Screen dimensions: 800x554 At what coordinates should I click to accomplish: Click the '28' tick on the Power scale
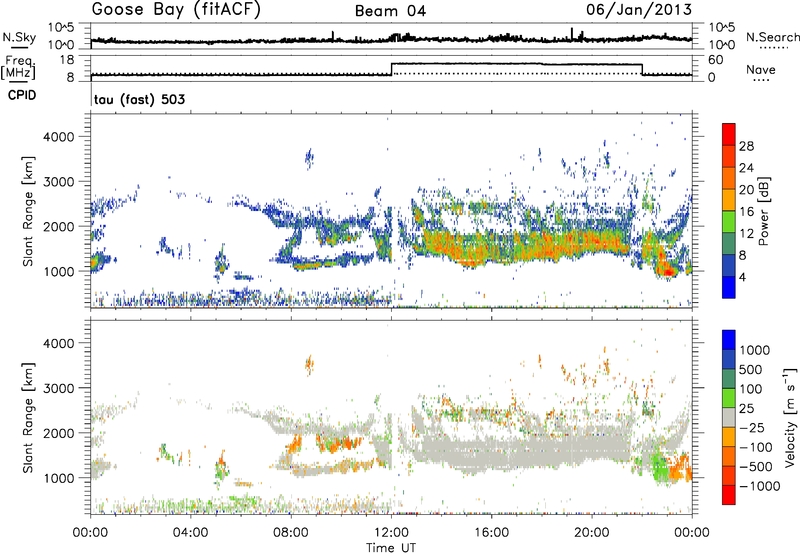[x=746, y=146]
